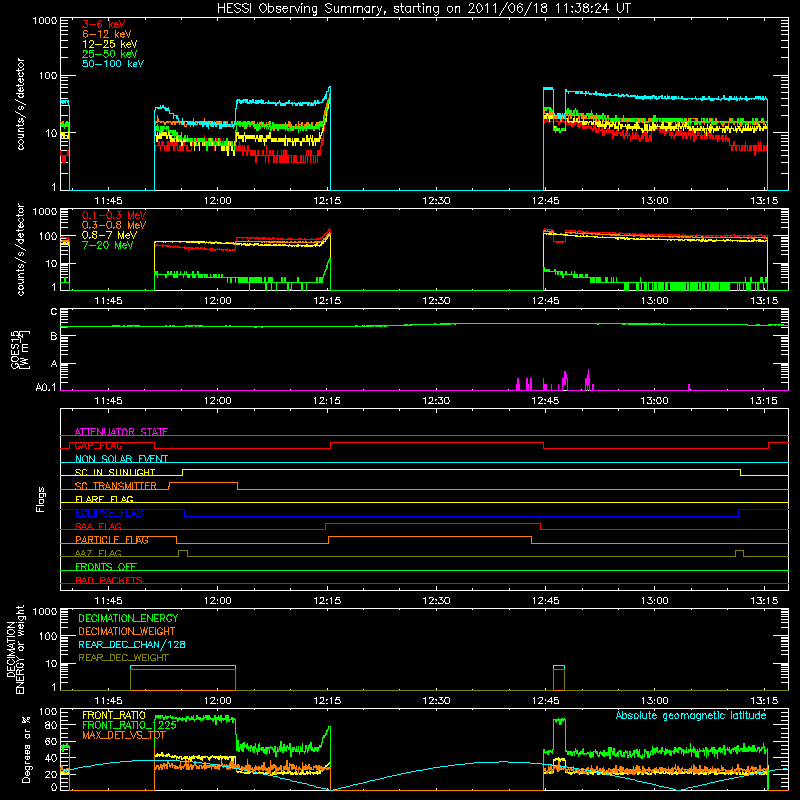Select the blue ECLIPSE_FLAG label
Screen dimensions: 800x800
click(x=109, y=513)
